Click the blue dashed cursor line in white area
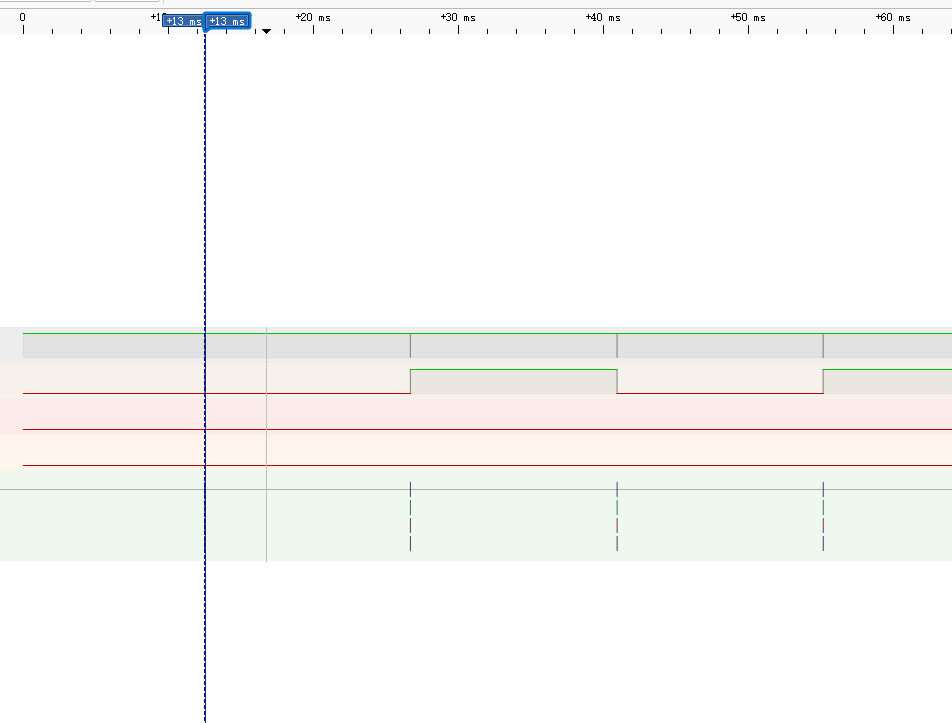The height and width of the screenshot is (723, 952). pos(205,182)
